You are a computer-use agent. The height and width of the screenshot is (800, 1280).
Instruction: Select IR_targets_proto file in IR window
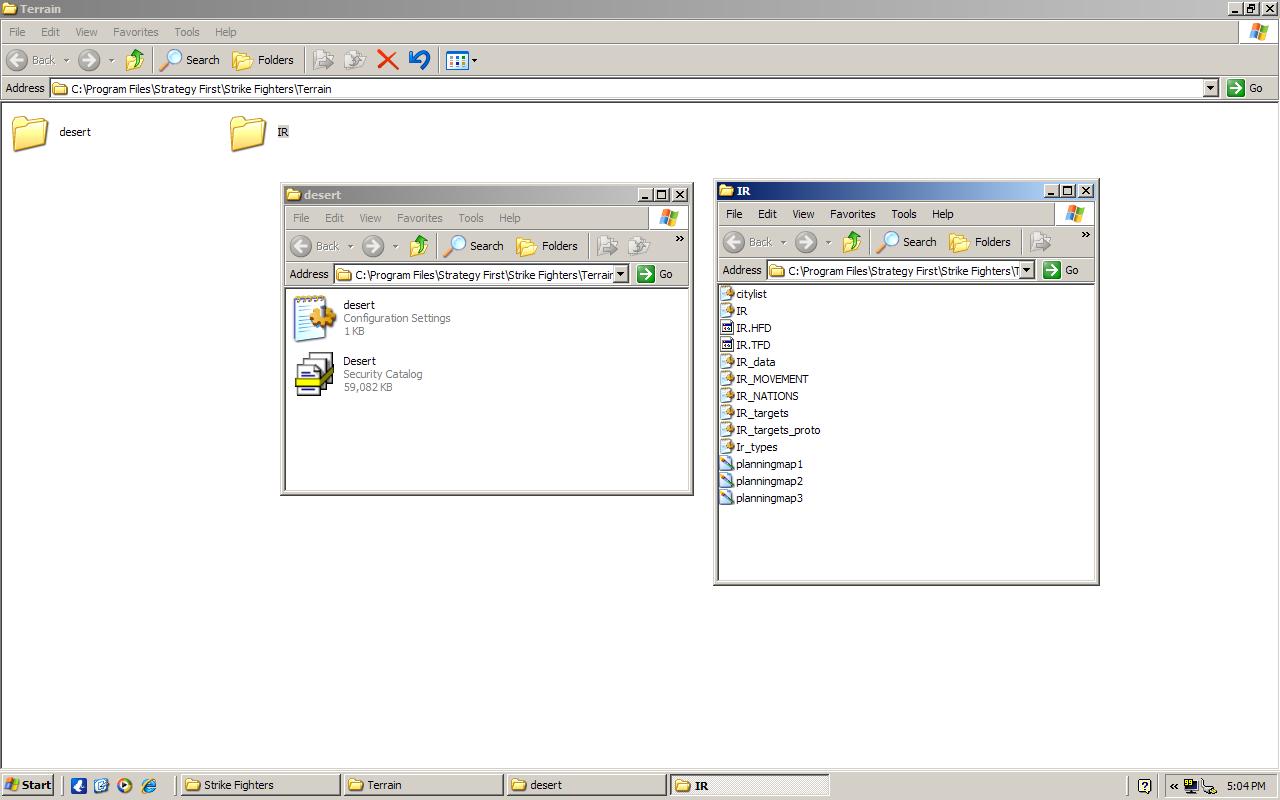[x=770, y=430]
